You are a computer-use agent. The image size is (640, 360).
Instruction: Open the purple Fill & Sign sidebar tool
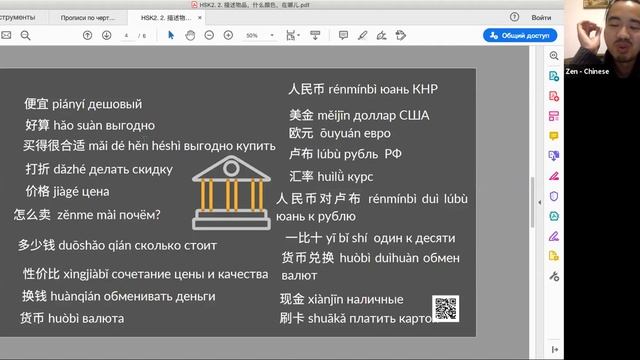pyautogui.click(x=554, y=236)
